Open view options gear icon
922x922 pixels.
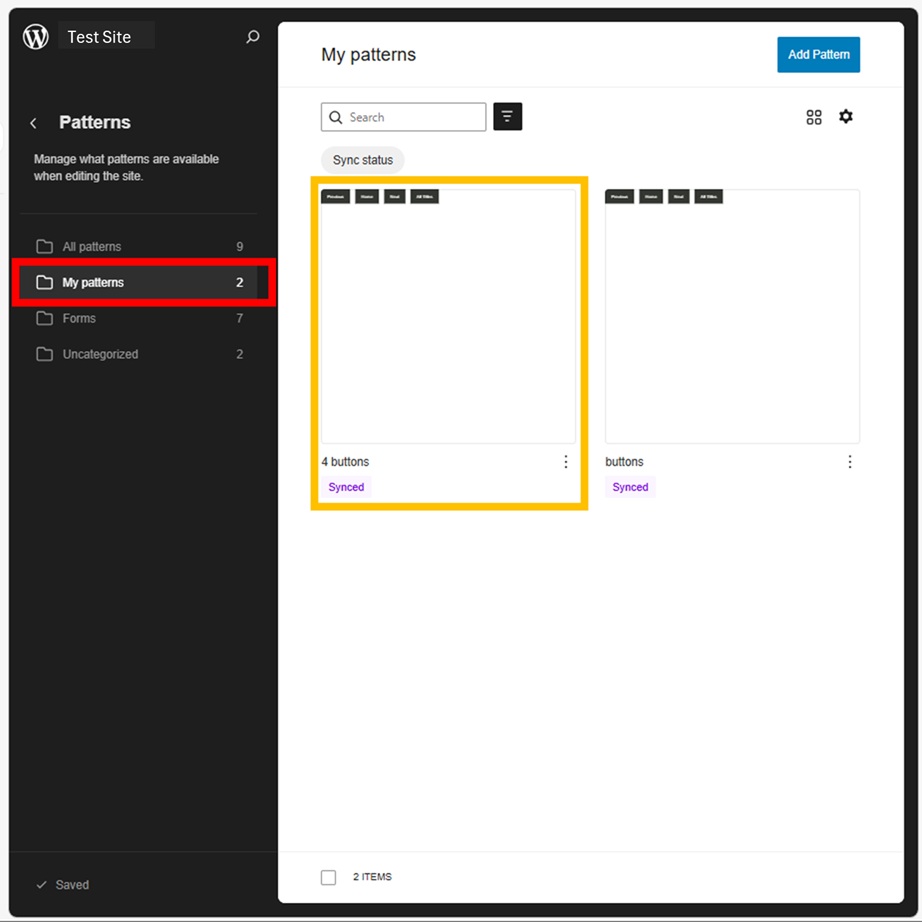(x=846, y=117)
